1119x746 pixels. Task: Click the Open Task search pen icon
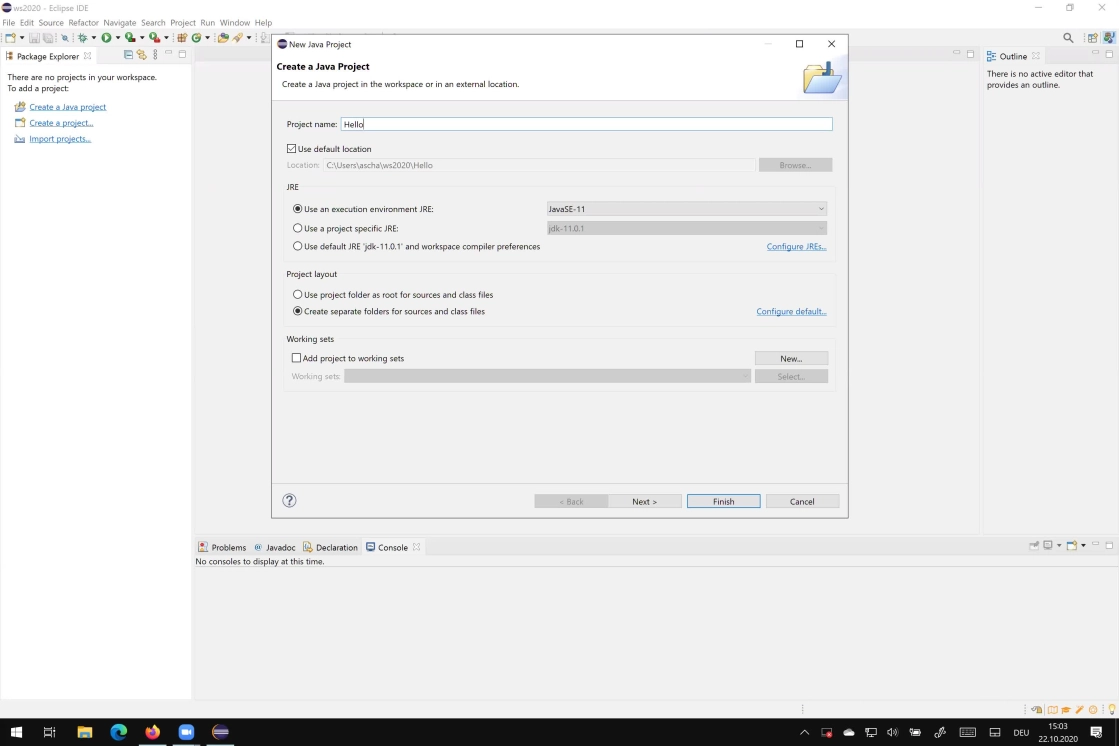[238, 38]
